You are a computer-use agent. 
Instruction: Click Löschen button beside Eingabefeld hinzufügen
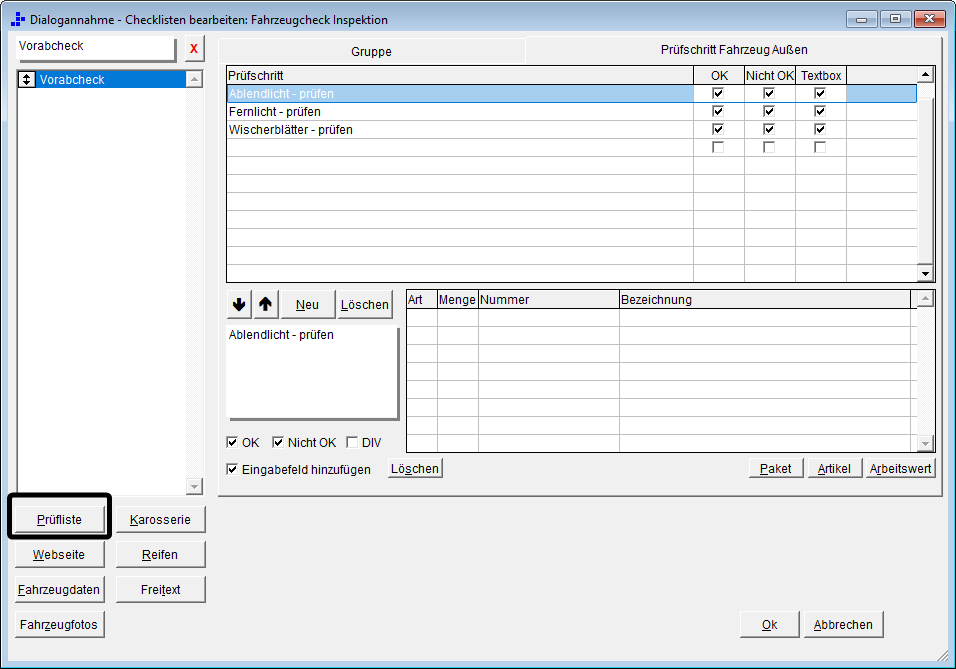[415, 468]
